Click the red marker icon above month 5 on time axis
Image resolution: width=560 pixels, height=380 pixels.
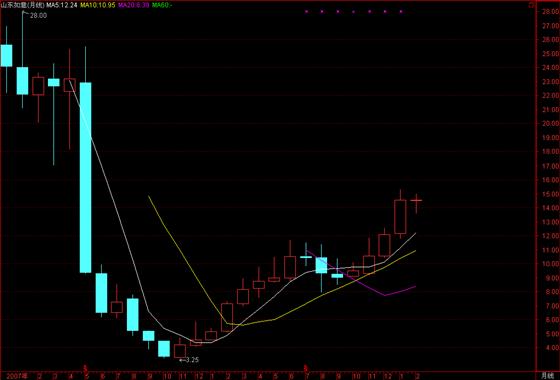85,367
